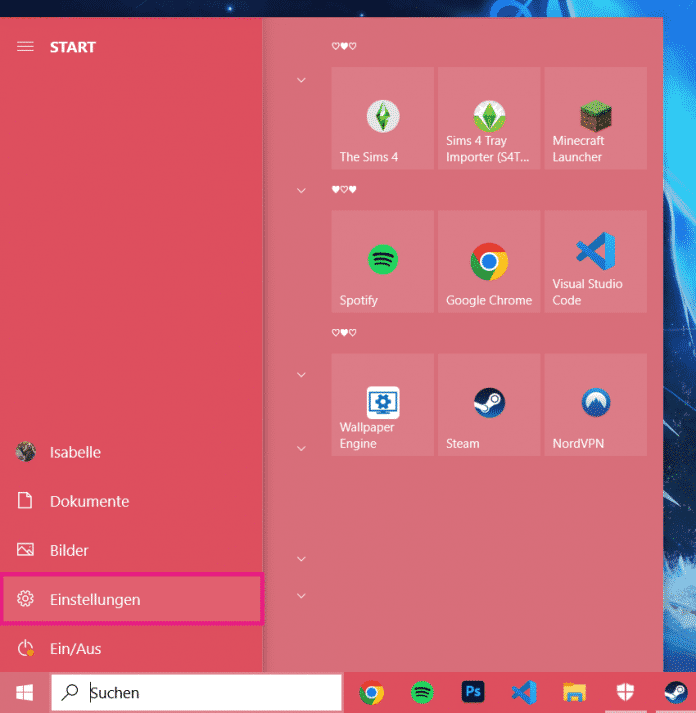
Task: Open The Sims 4 tile
Action: coord(382,118)
